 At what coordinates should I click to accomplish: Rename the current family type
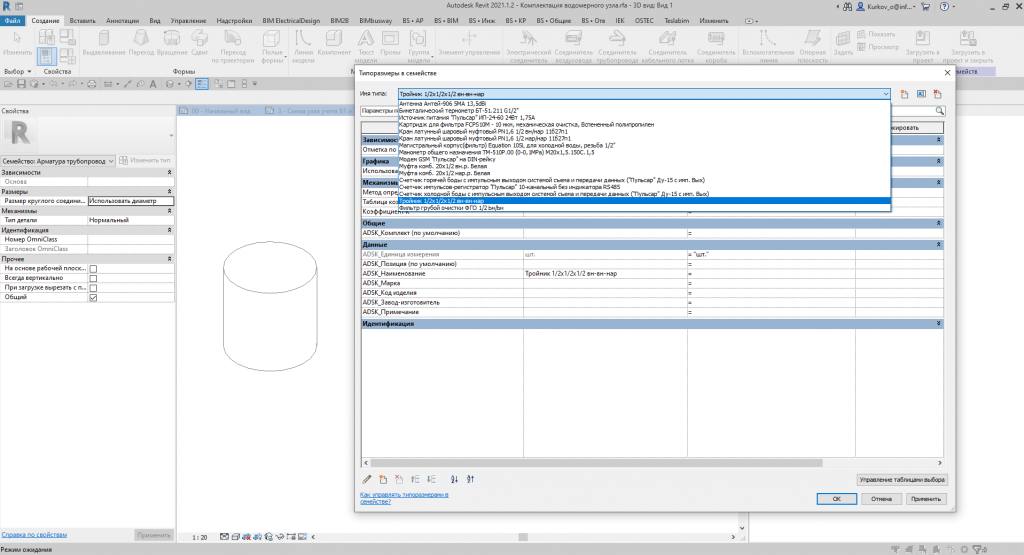pos(921,94)
